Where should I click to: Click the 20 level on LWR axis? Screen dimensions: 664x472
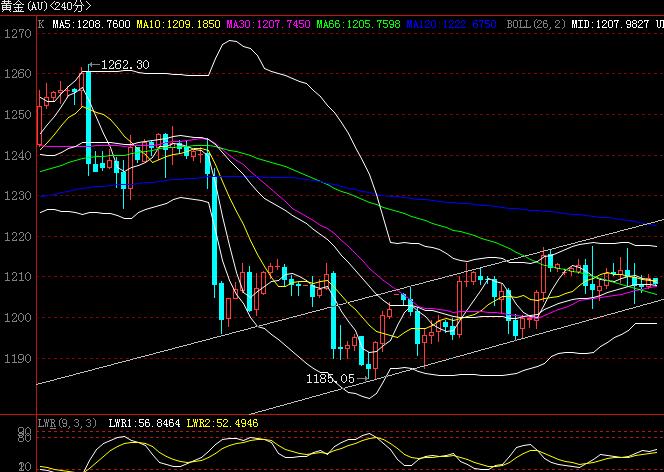pyautogui.click(x=22, y=466)
